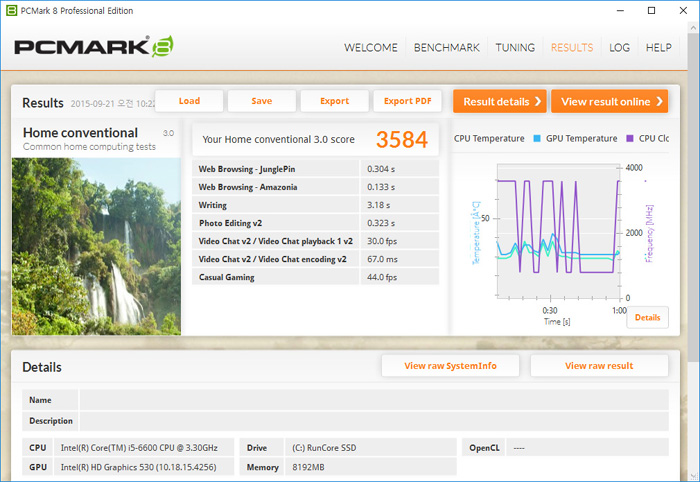Image resolution: width=700 pixels, height=482 pixels.
Task: Click the Export button
Action: point(334,101)
